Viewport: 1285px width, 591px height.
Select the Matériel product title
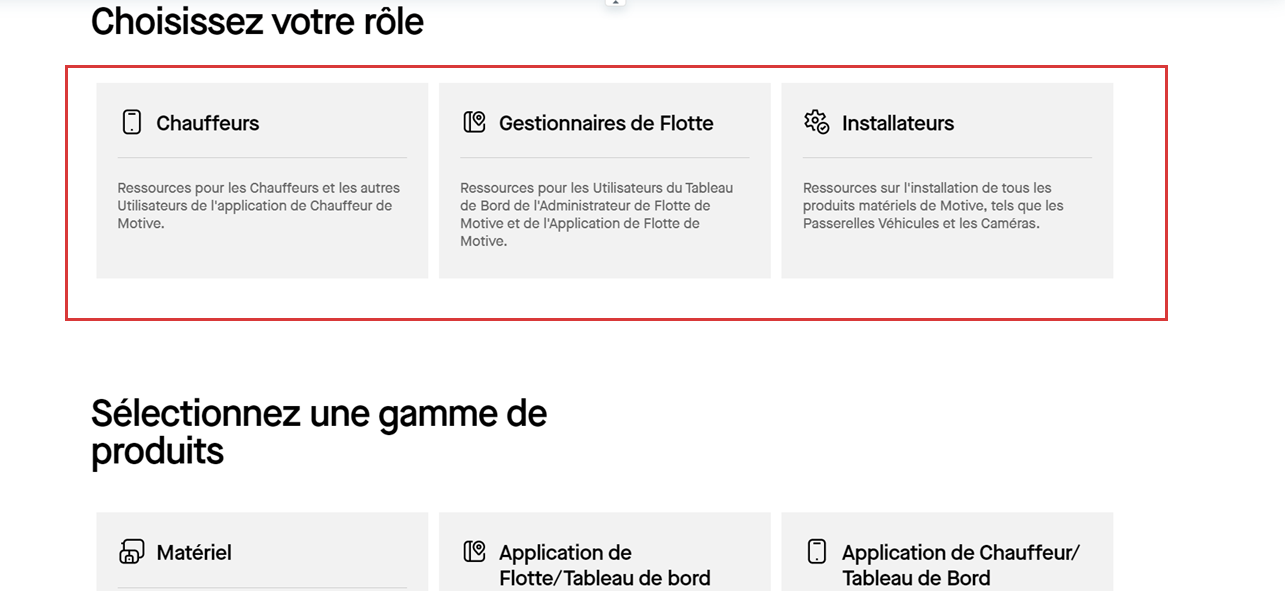[194, 552]
